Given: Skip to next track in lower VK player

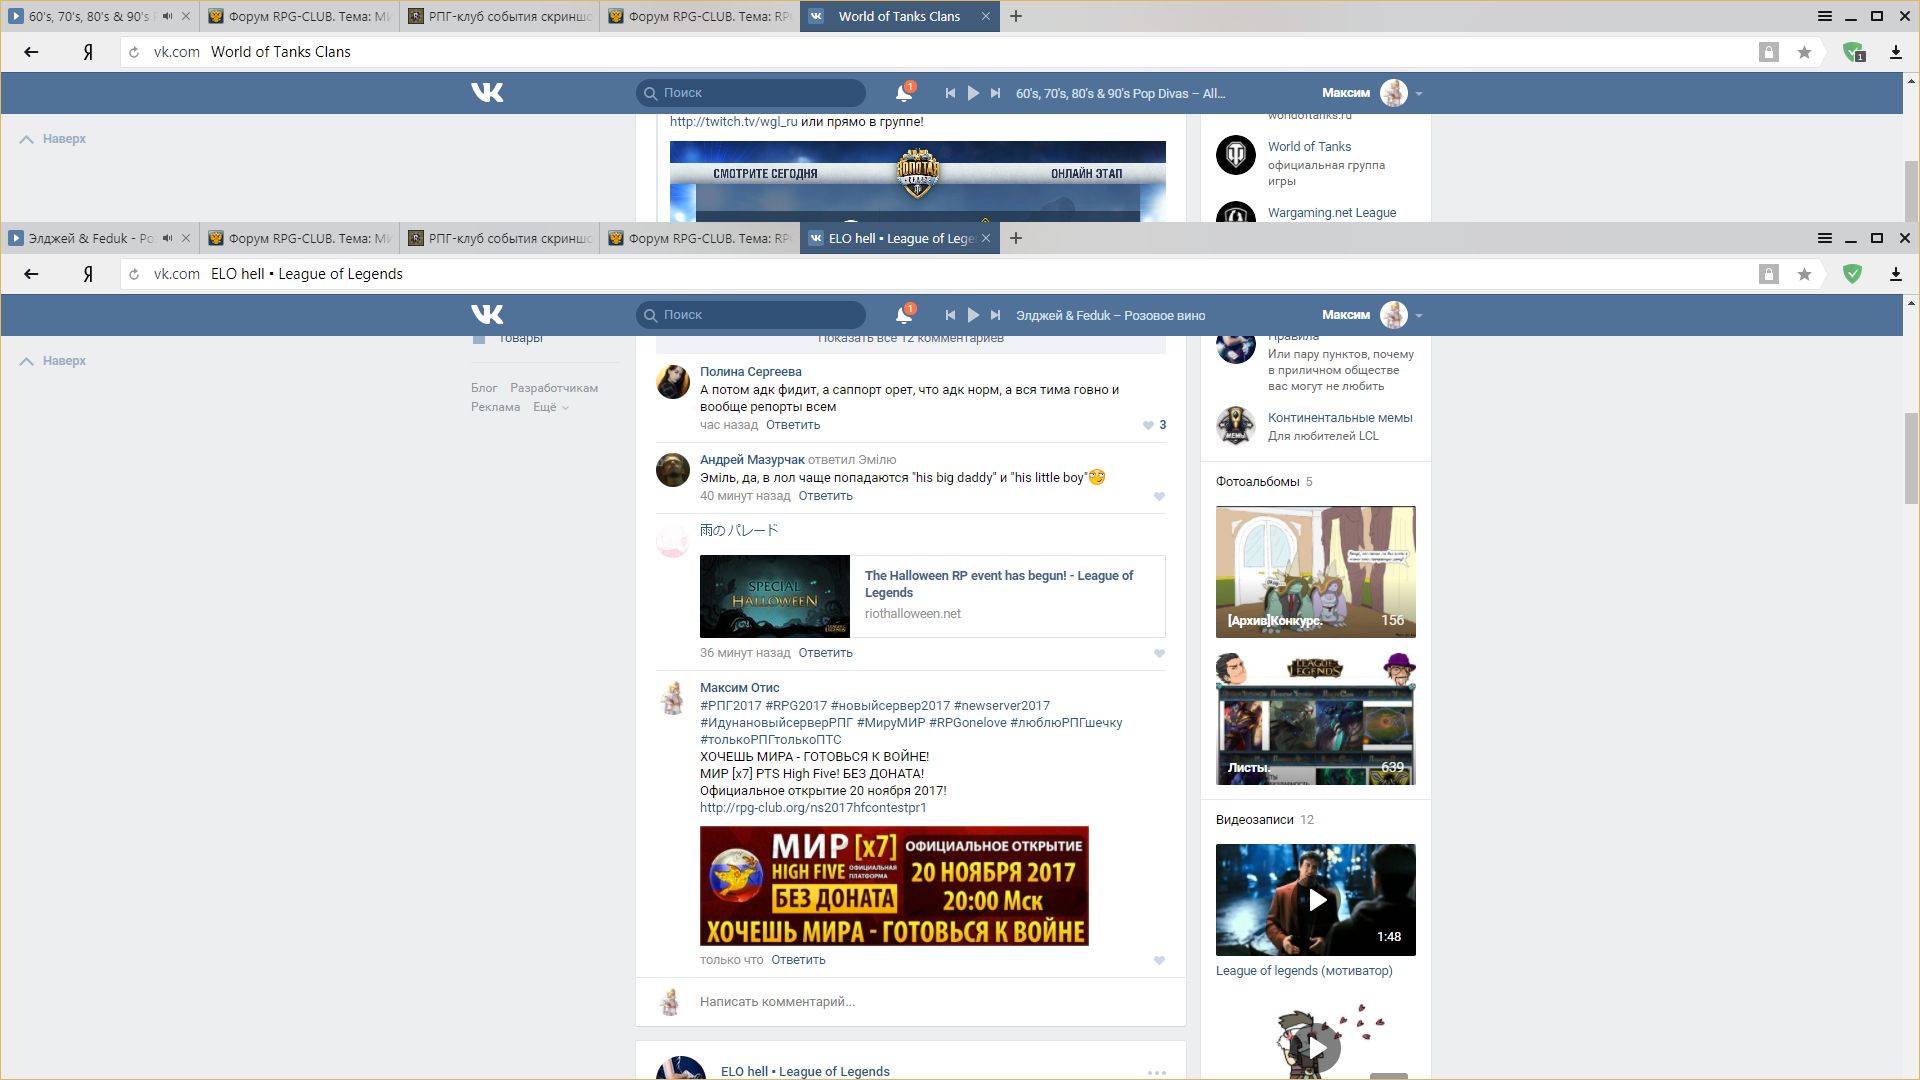Looking at the screenshot, I should point(995,315).
